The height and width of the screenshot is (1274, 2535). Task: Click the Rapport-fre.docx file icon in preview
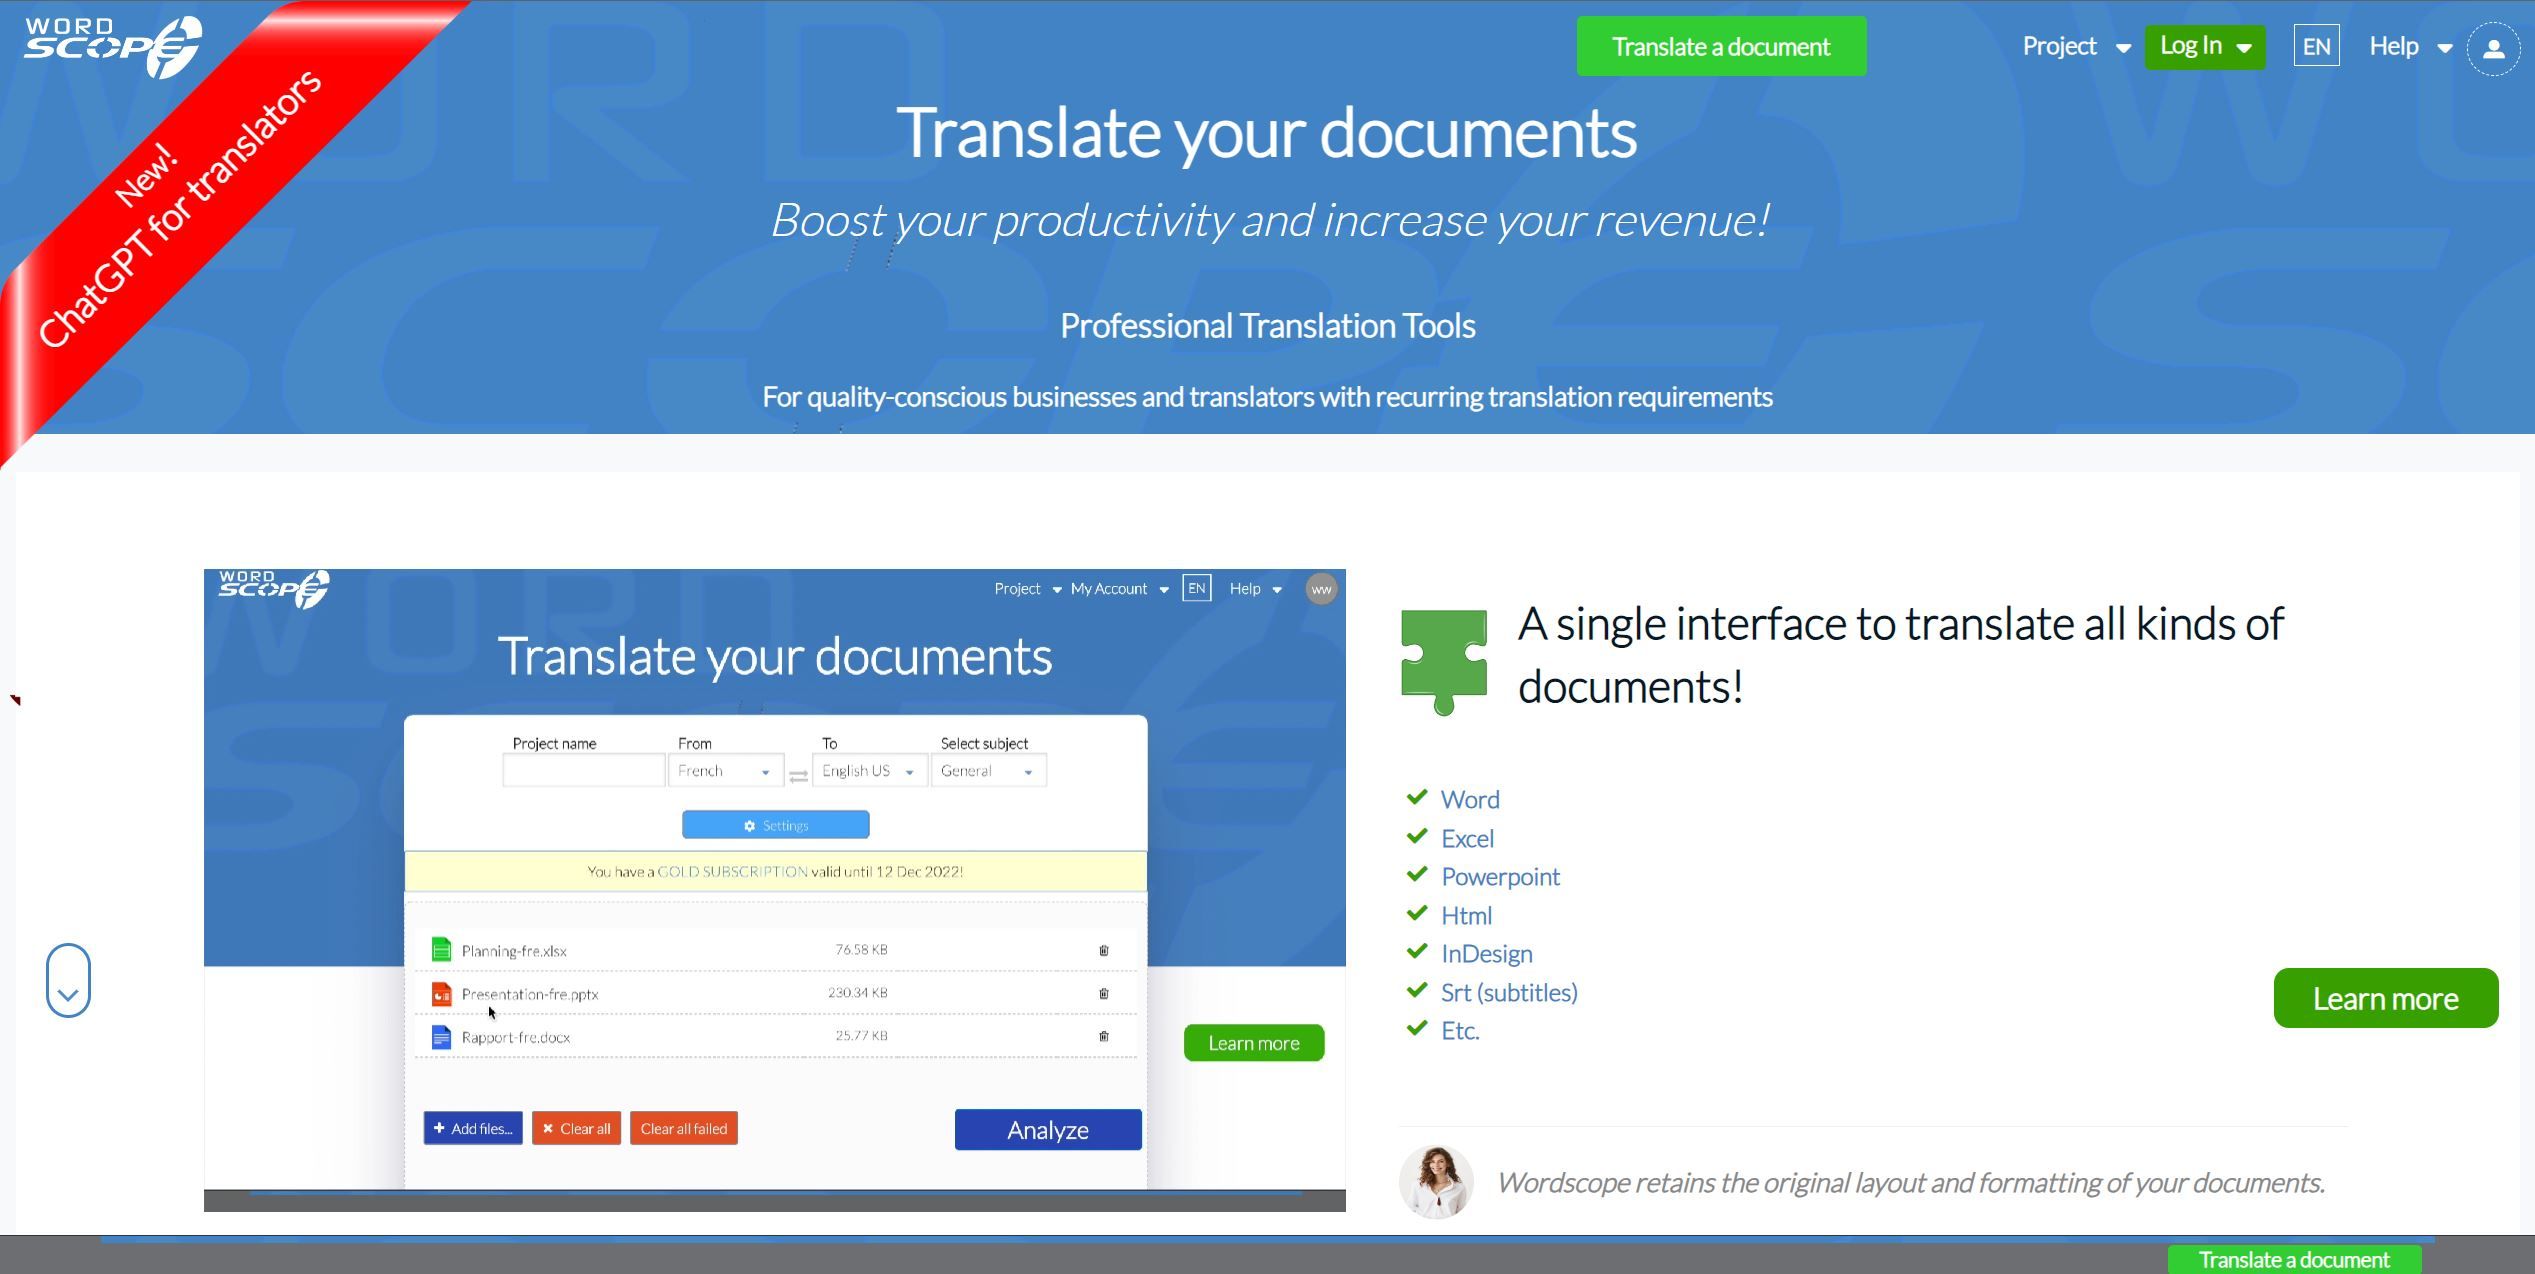tap(441, 1036)
